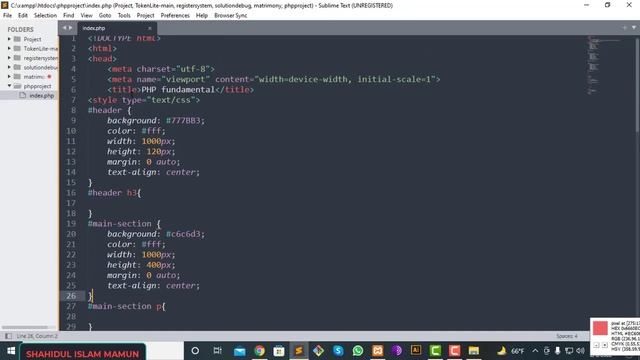
Task: Click line number 17 in the gutter
Action: point(71,203)
